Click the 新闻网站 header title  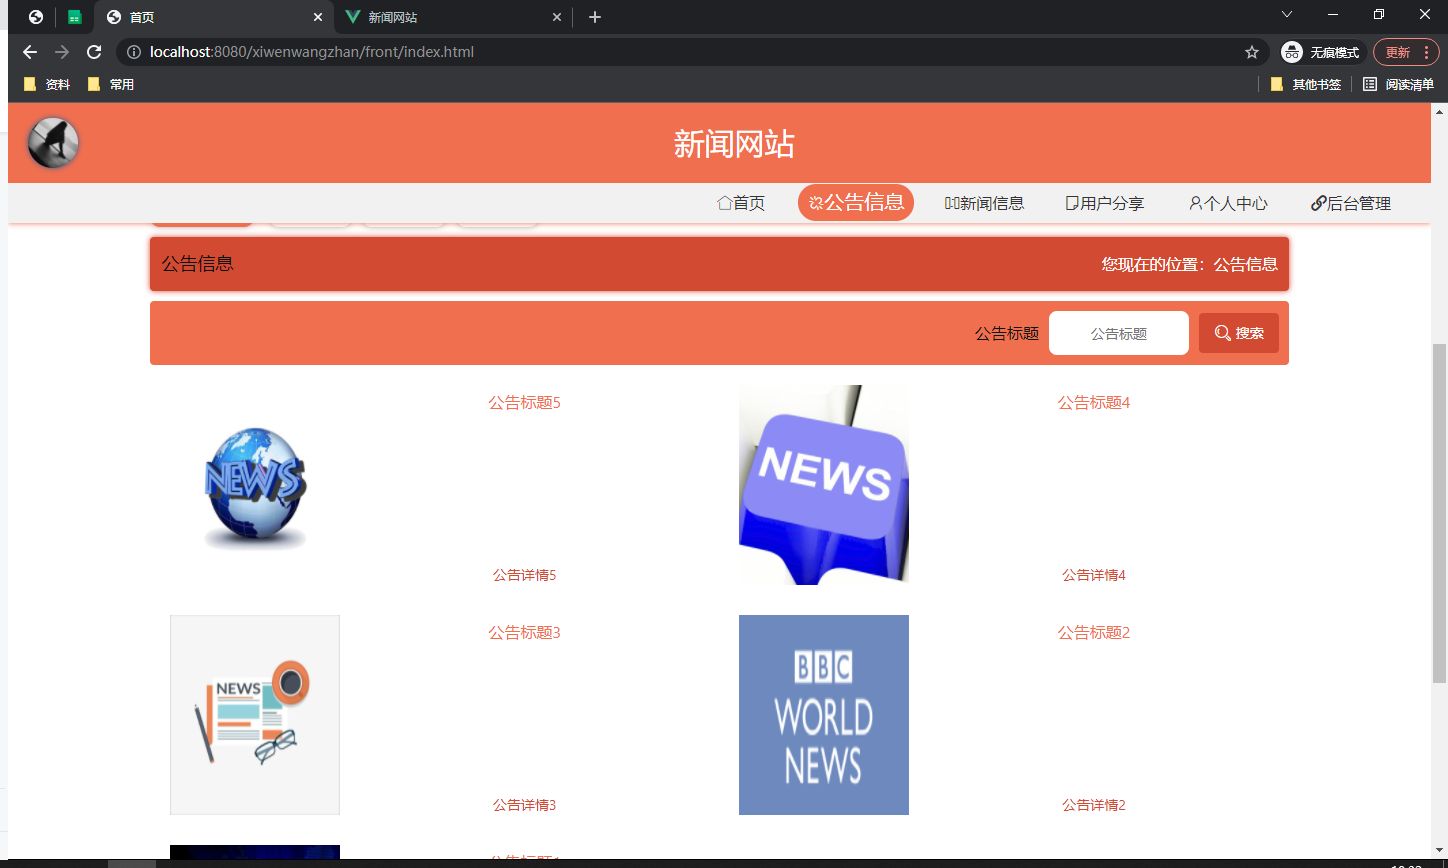(734, 144)
